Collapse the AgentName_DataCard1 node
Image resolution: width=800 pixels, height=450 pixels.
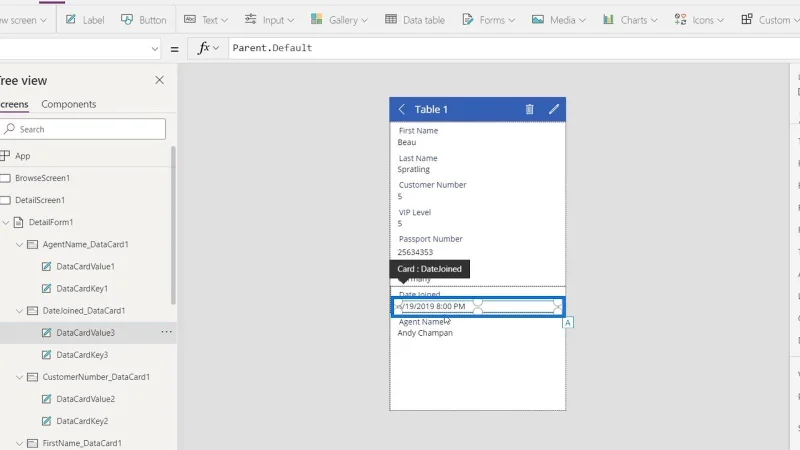[x=19, y=244]
